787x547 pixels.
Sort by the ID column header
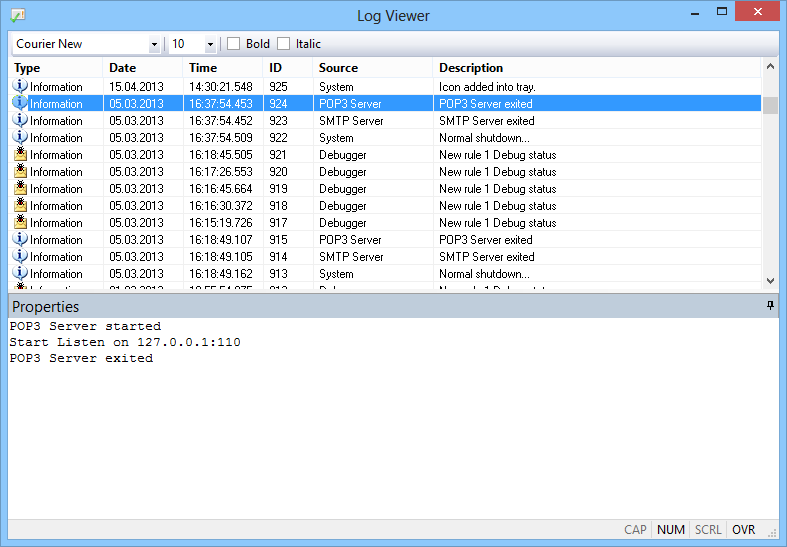pyautogui.click(x=288, y=68)
